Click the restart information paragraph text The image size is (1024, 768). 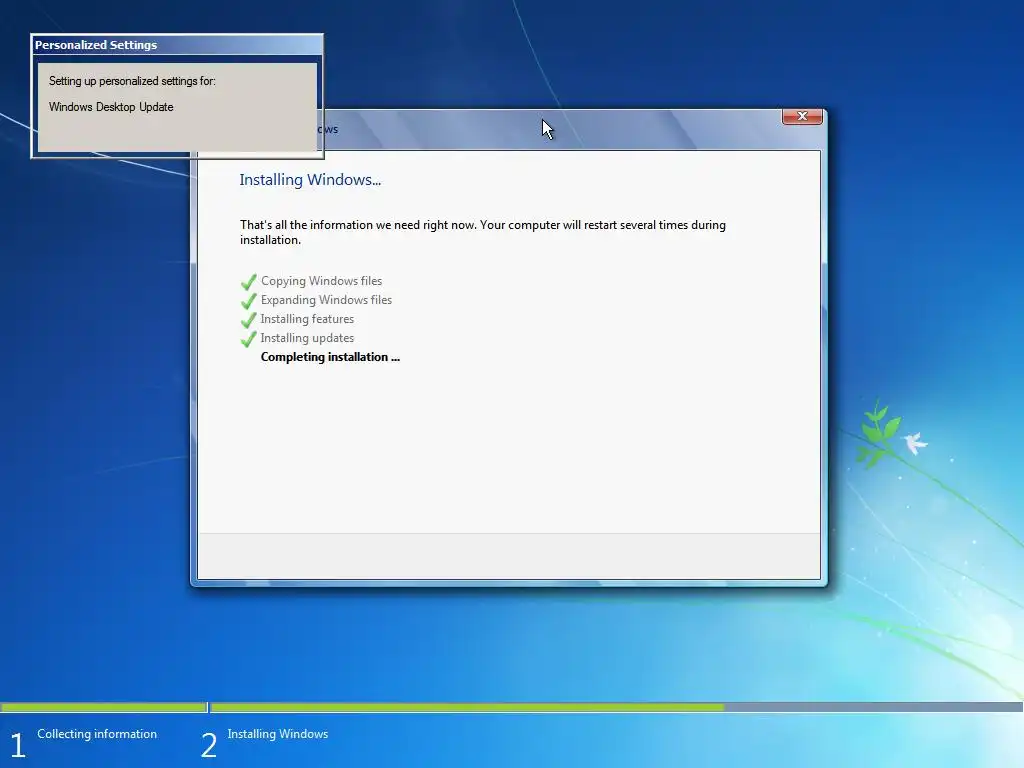483,232
